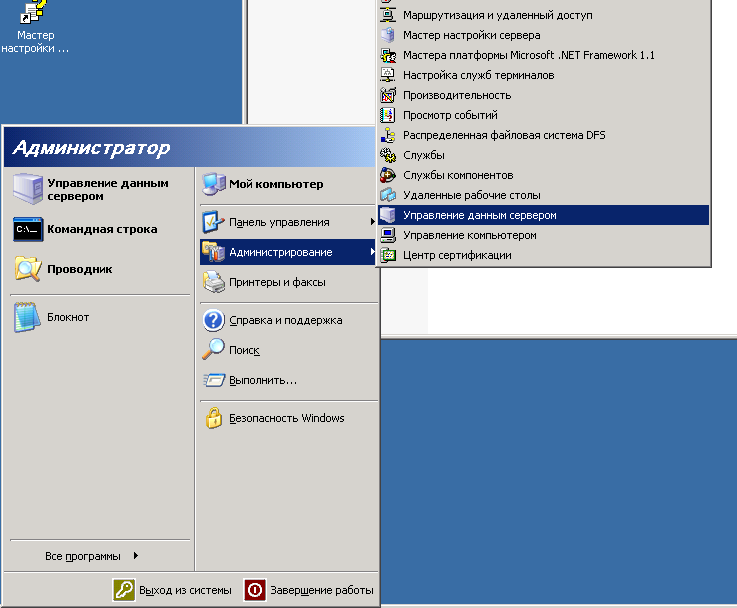737x608 pixels.
Task: Select Производительность menu entry
Action: tap(544, 95)
